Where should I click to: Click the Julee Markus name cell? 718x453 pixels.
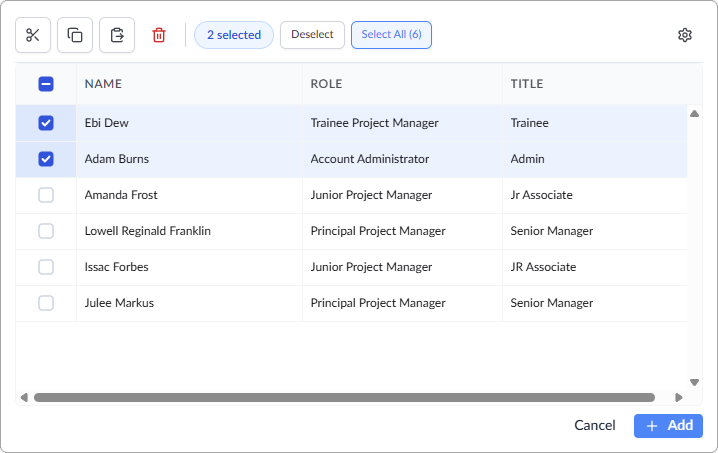click(x=189, y=303)
